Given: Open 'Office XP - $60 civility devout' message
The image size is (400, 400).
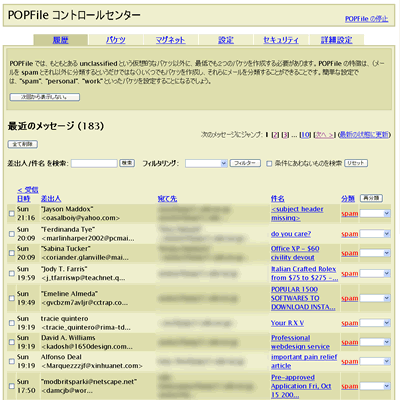Looking at the screenshot, I should 295,253.
